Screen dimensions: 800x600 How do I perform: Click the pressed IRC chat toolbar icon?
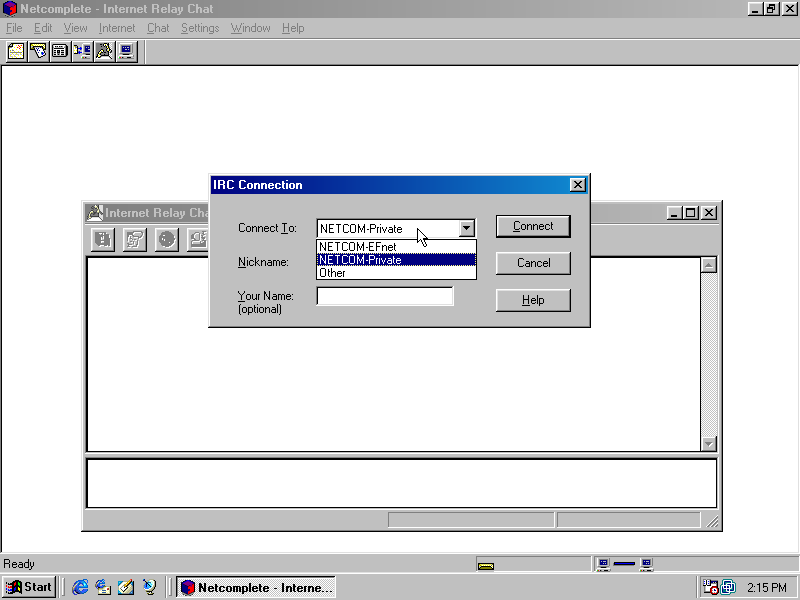(x=104, y=51)
